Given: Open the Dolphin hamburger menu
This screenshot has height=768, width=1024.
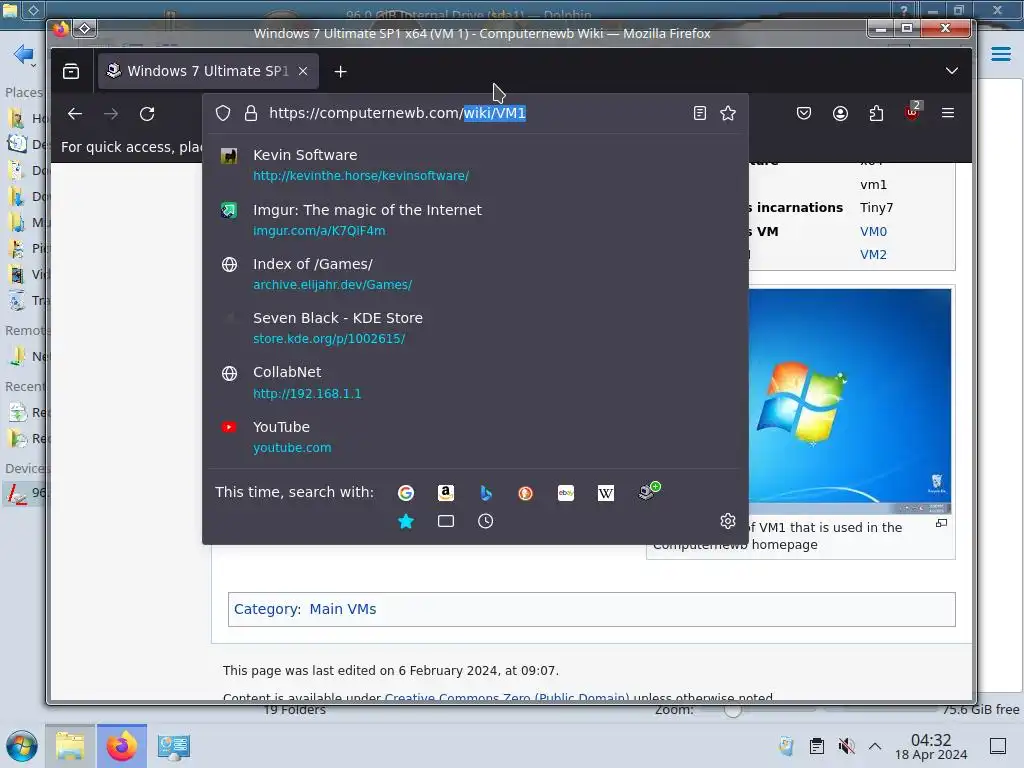Looking at the screenshot, I should (1000, 54).
